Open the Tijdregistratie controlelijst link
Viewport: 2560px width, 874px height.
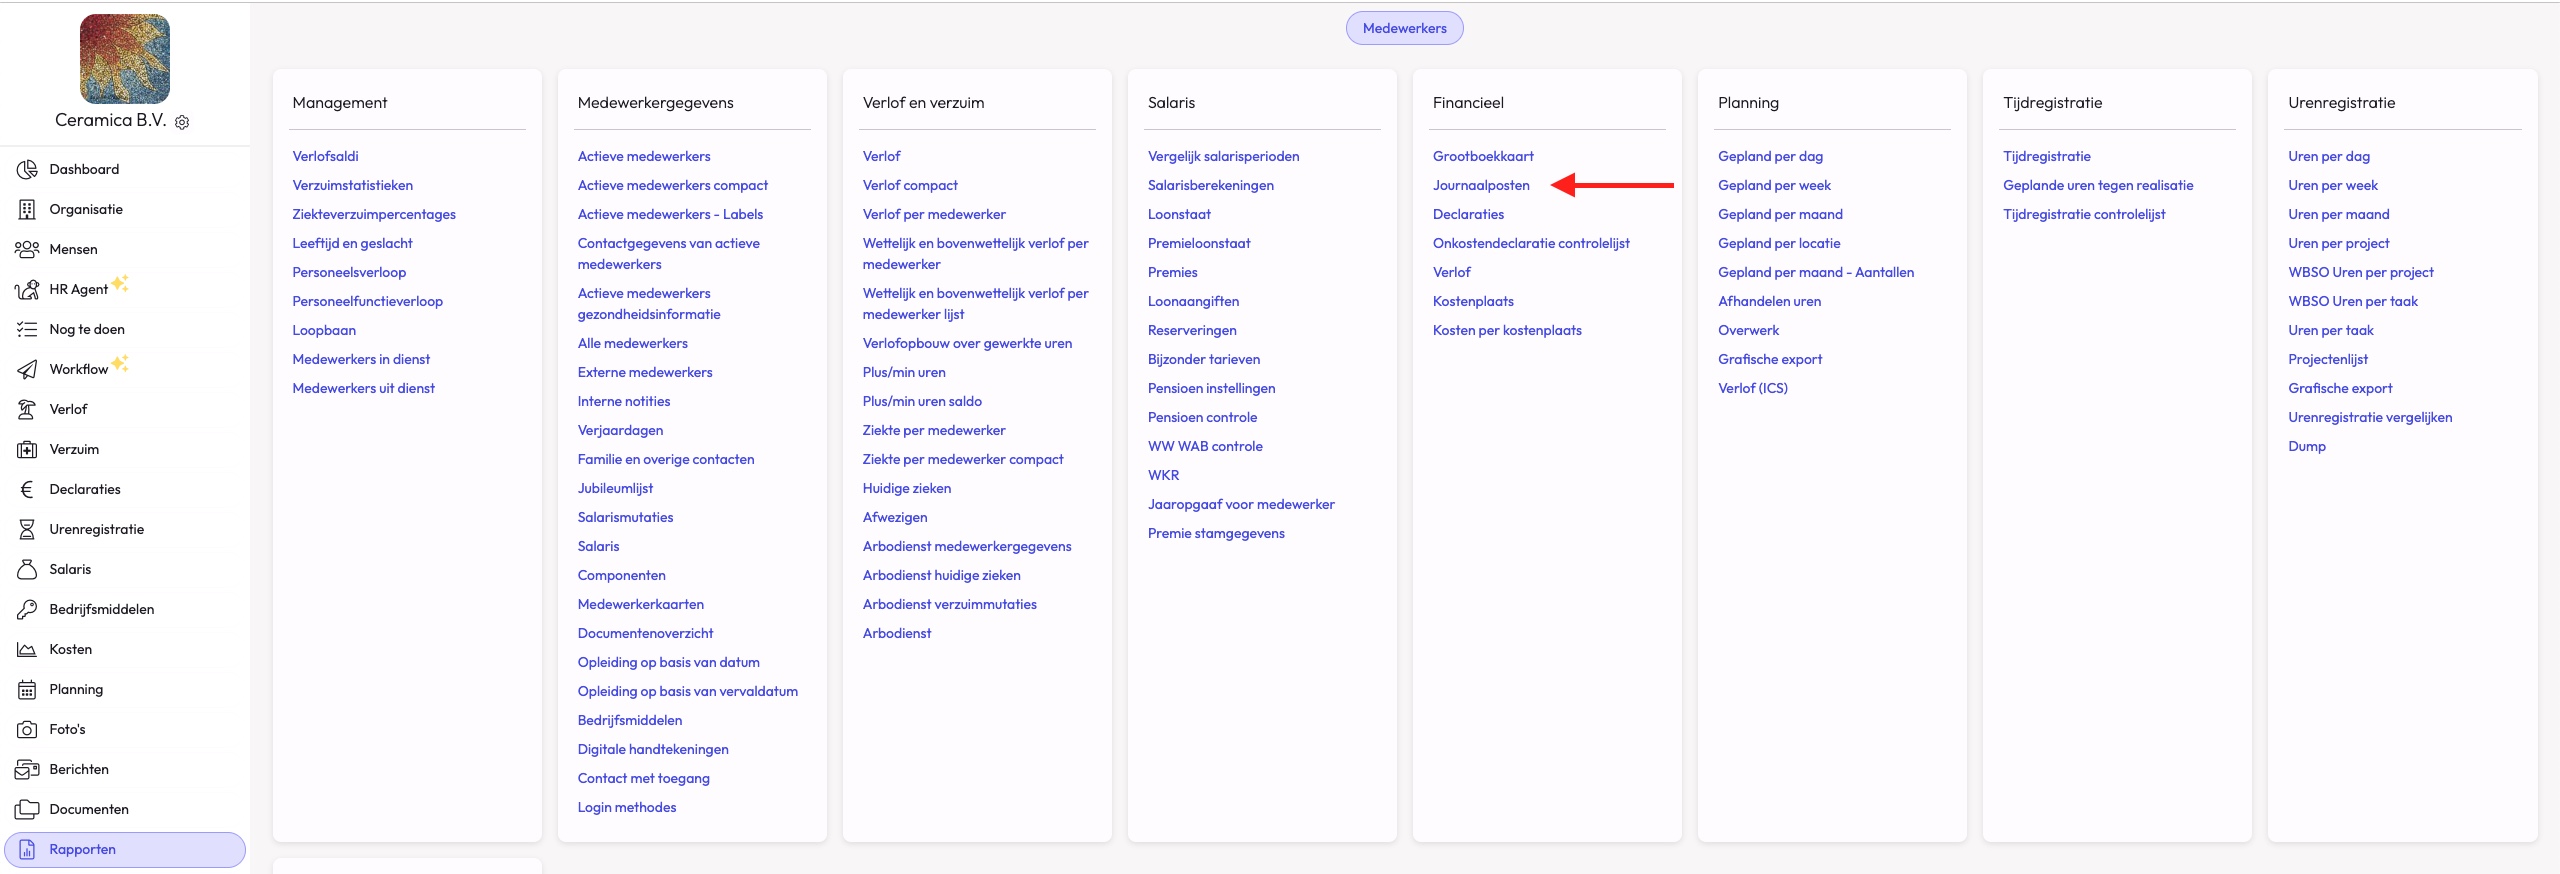tap(2084, 214)
